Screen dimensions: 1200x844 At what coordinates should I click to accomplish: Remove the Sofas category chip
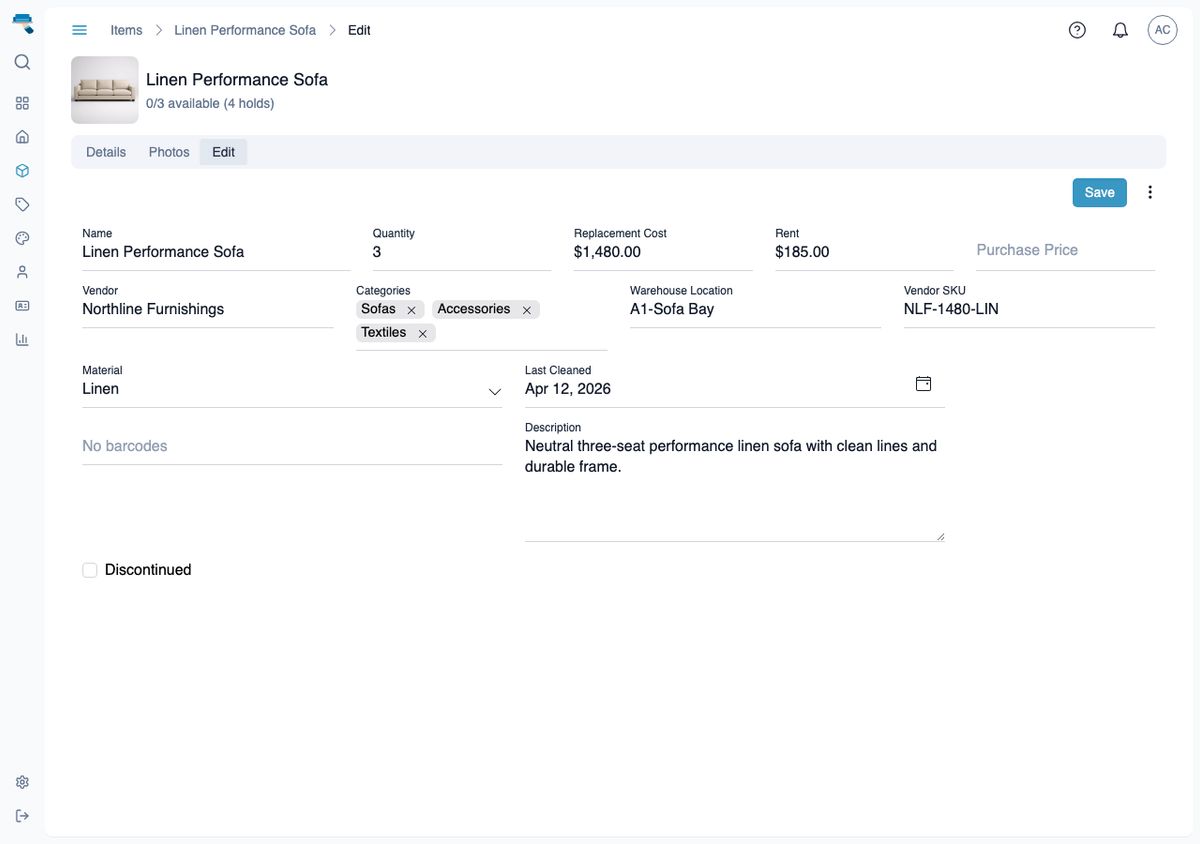point(411,310)
